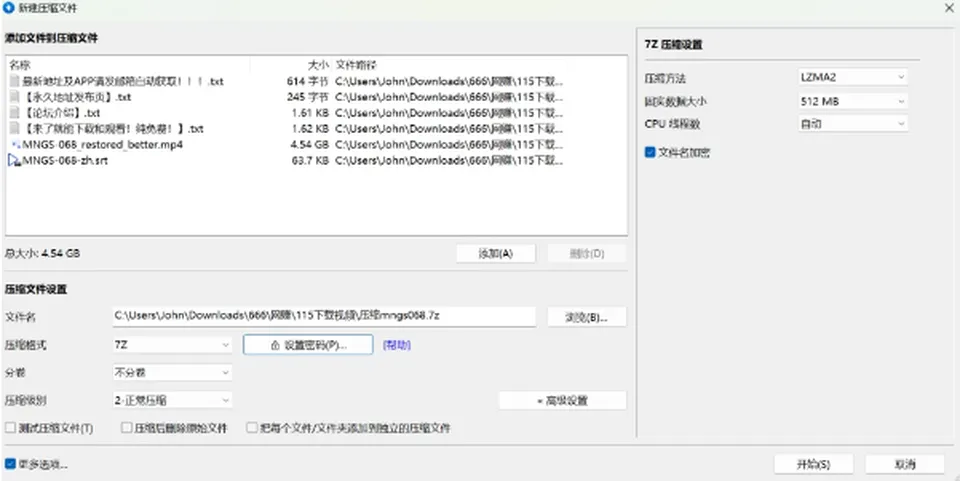Click the 文件名 archive path input field
This screenshot has width=960, height=481.
pos(324,316)
